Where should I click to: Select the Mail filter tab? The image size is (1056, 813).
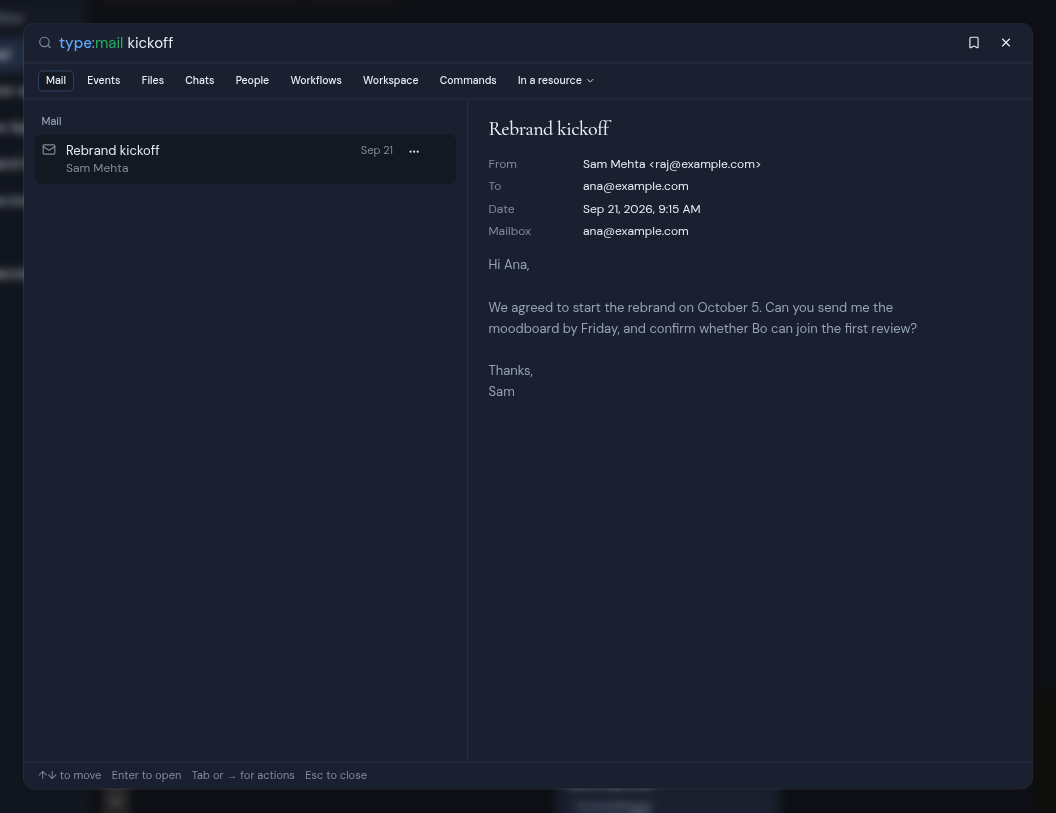[x=56, y=80]
